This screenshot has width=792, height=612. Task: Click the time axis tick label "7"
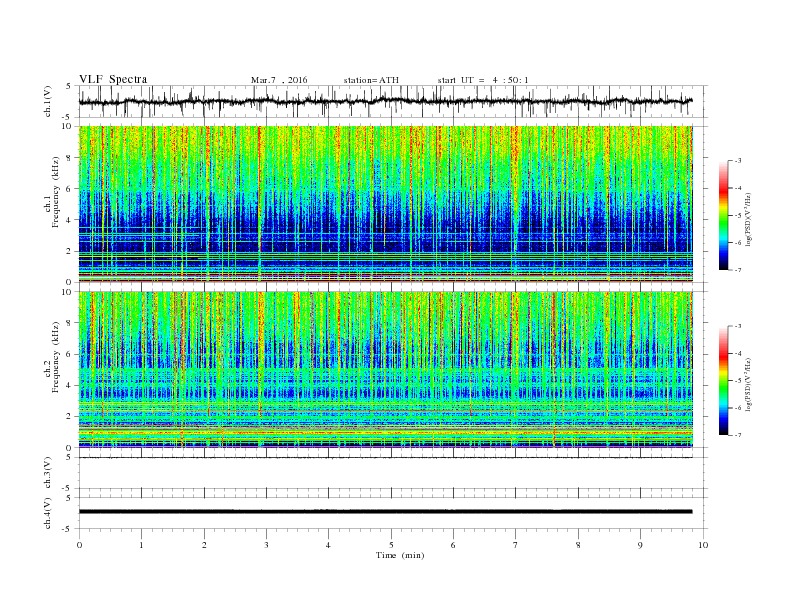(x=516, y=545)
